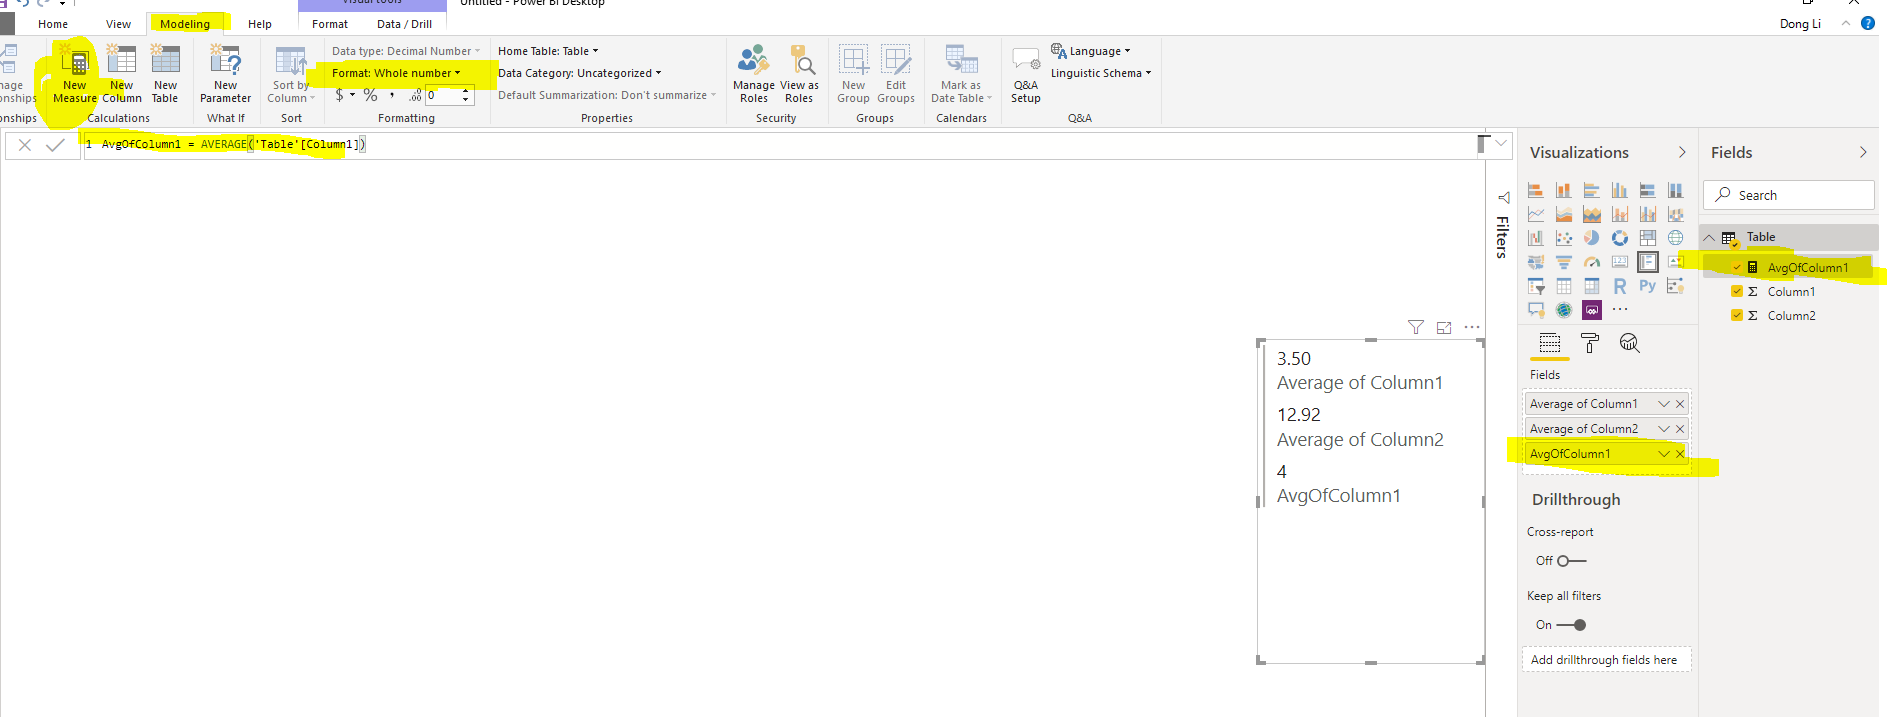
Task: Collapse the Fields pane arrow
Action: tap(1863, 152)
